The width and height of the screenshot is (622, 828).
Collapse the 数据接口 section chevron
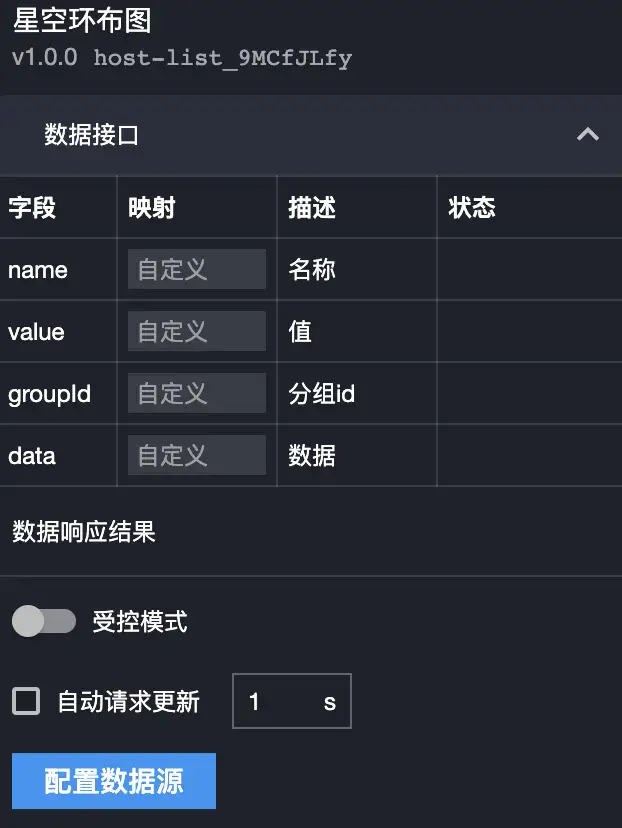pyautogui.click(x=588, y=135)
